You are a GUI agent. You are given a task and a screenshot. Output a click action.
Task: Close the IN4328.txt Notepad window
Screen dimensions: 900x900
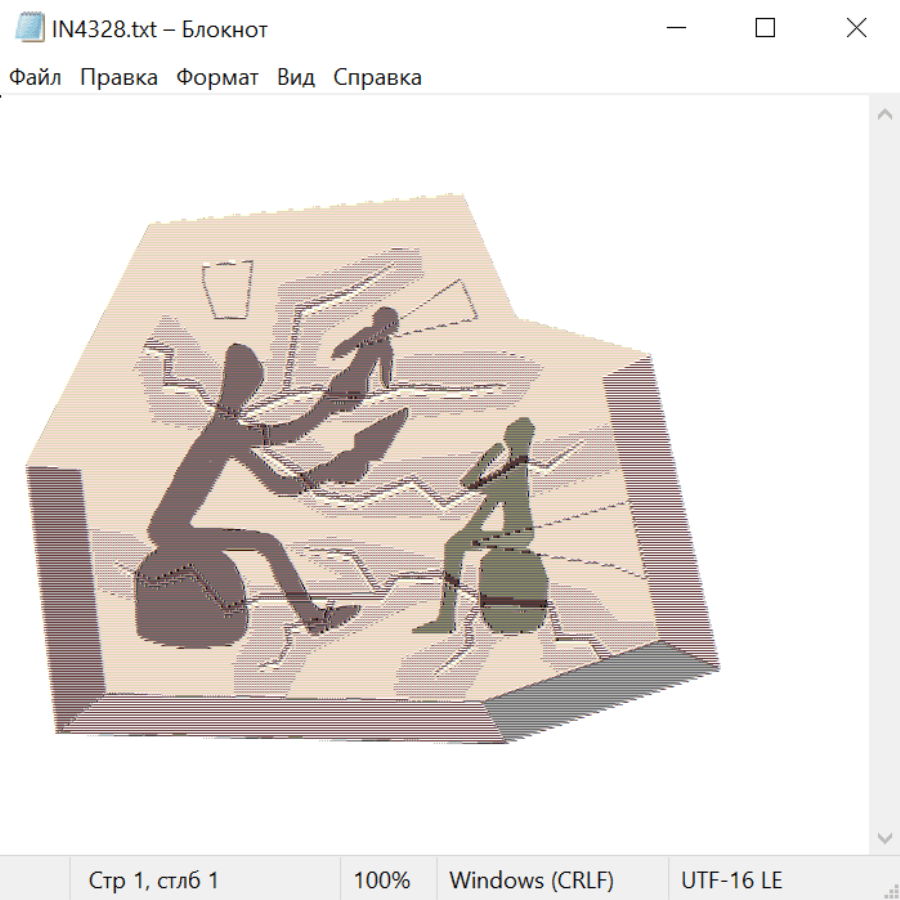pyautogui.click(x=856, y=28)
